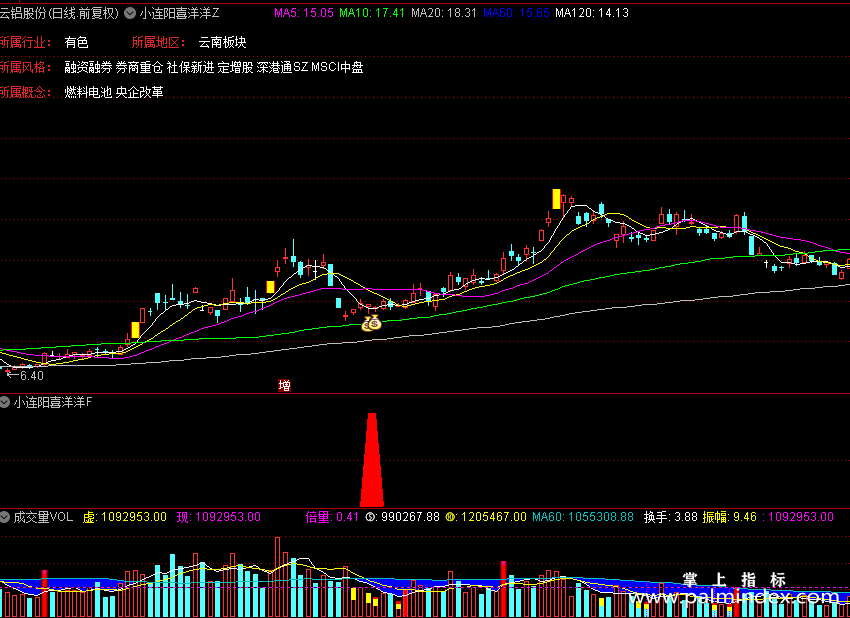
Task: Click the MA10: 17.41 value
Action: pyautogui.click(x=372, y=13)
